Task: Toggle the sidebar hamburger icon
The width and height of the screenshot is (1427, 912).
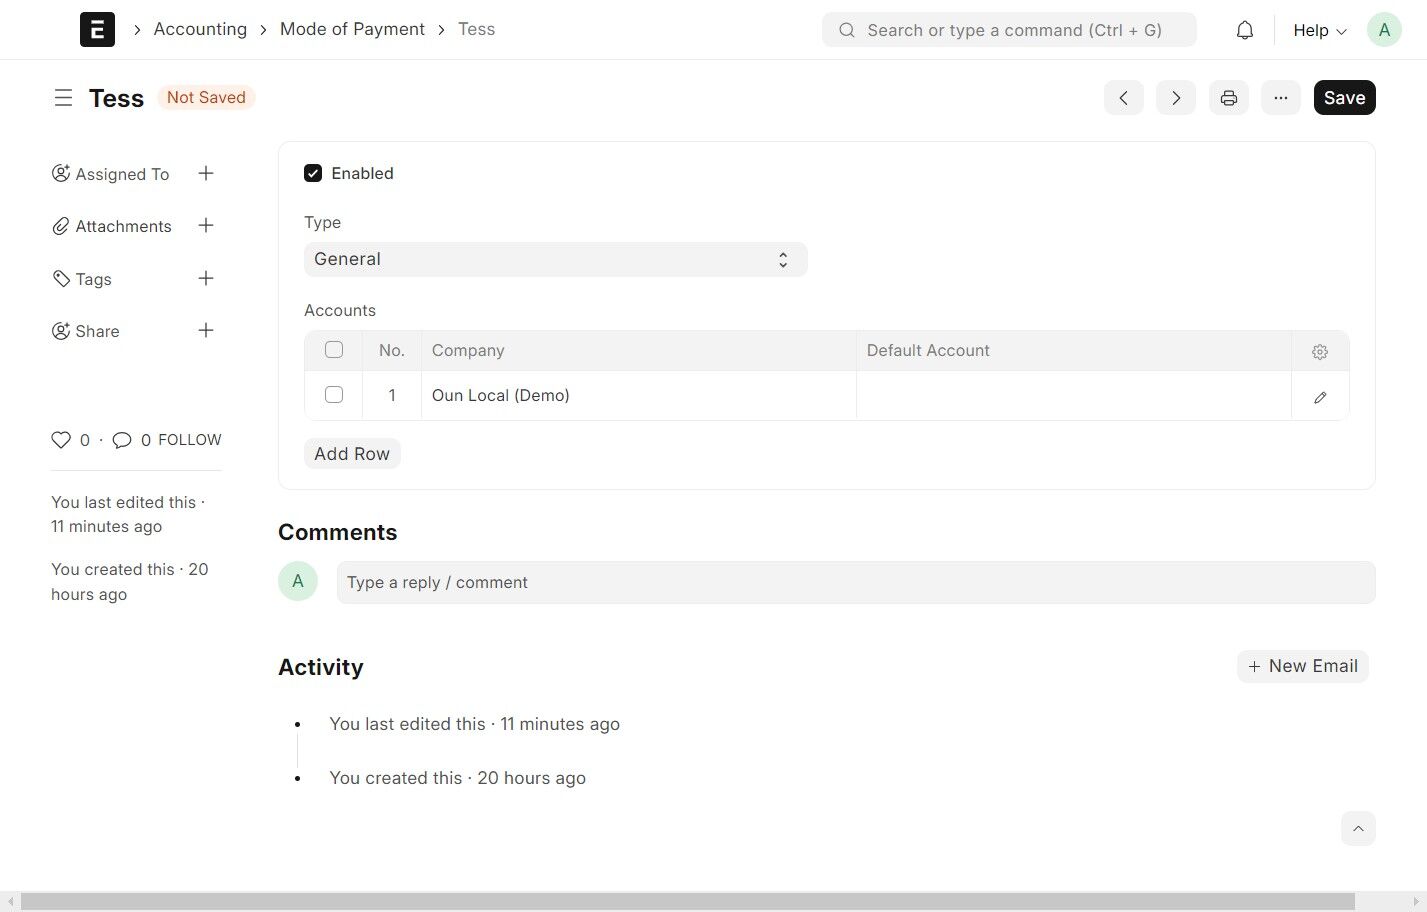Action: click(x=63, y=98)
